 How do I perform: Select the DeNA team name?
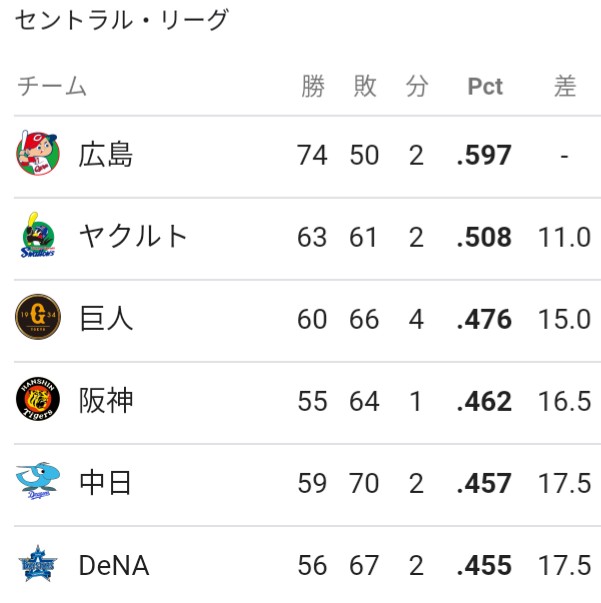click(x=114, y=565)
